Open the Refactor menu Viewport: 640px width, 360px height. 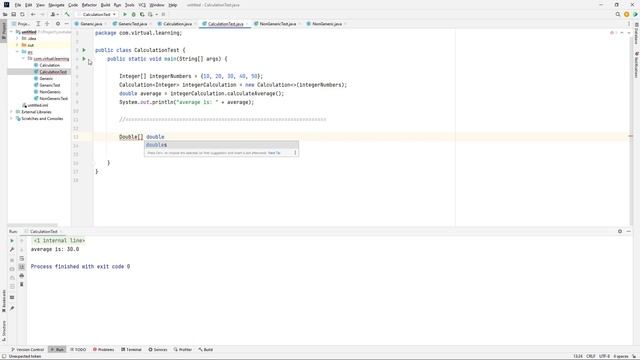(89, 5)
